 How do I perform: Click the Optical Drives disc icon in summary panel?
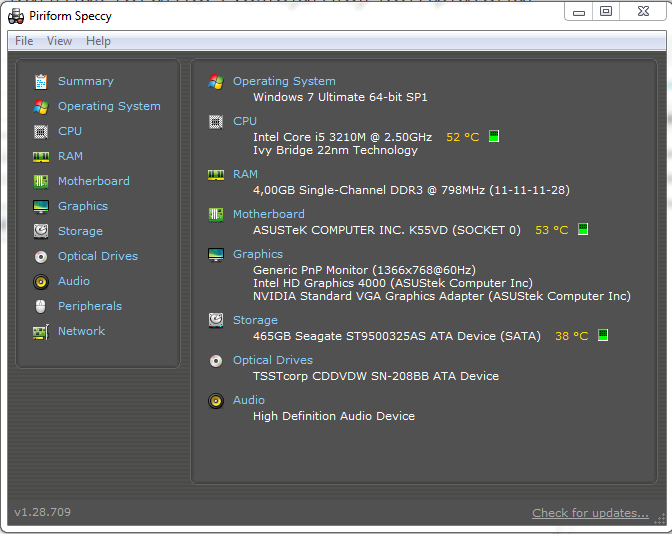[216, 361]
